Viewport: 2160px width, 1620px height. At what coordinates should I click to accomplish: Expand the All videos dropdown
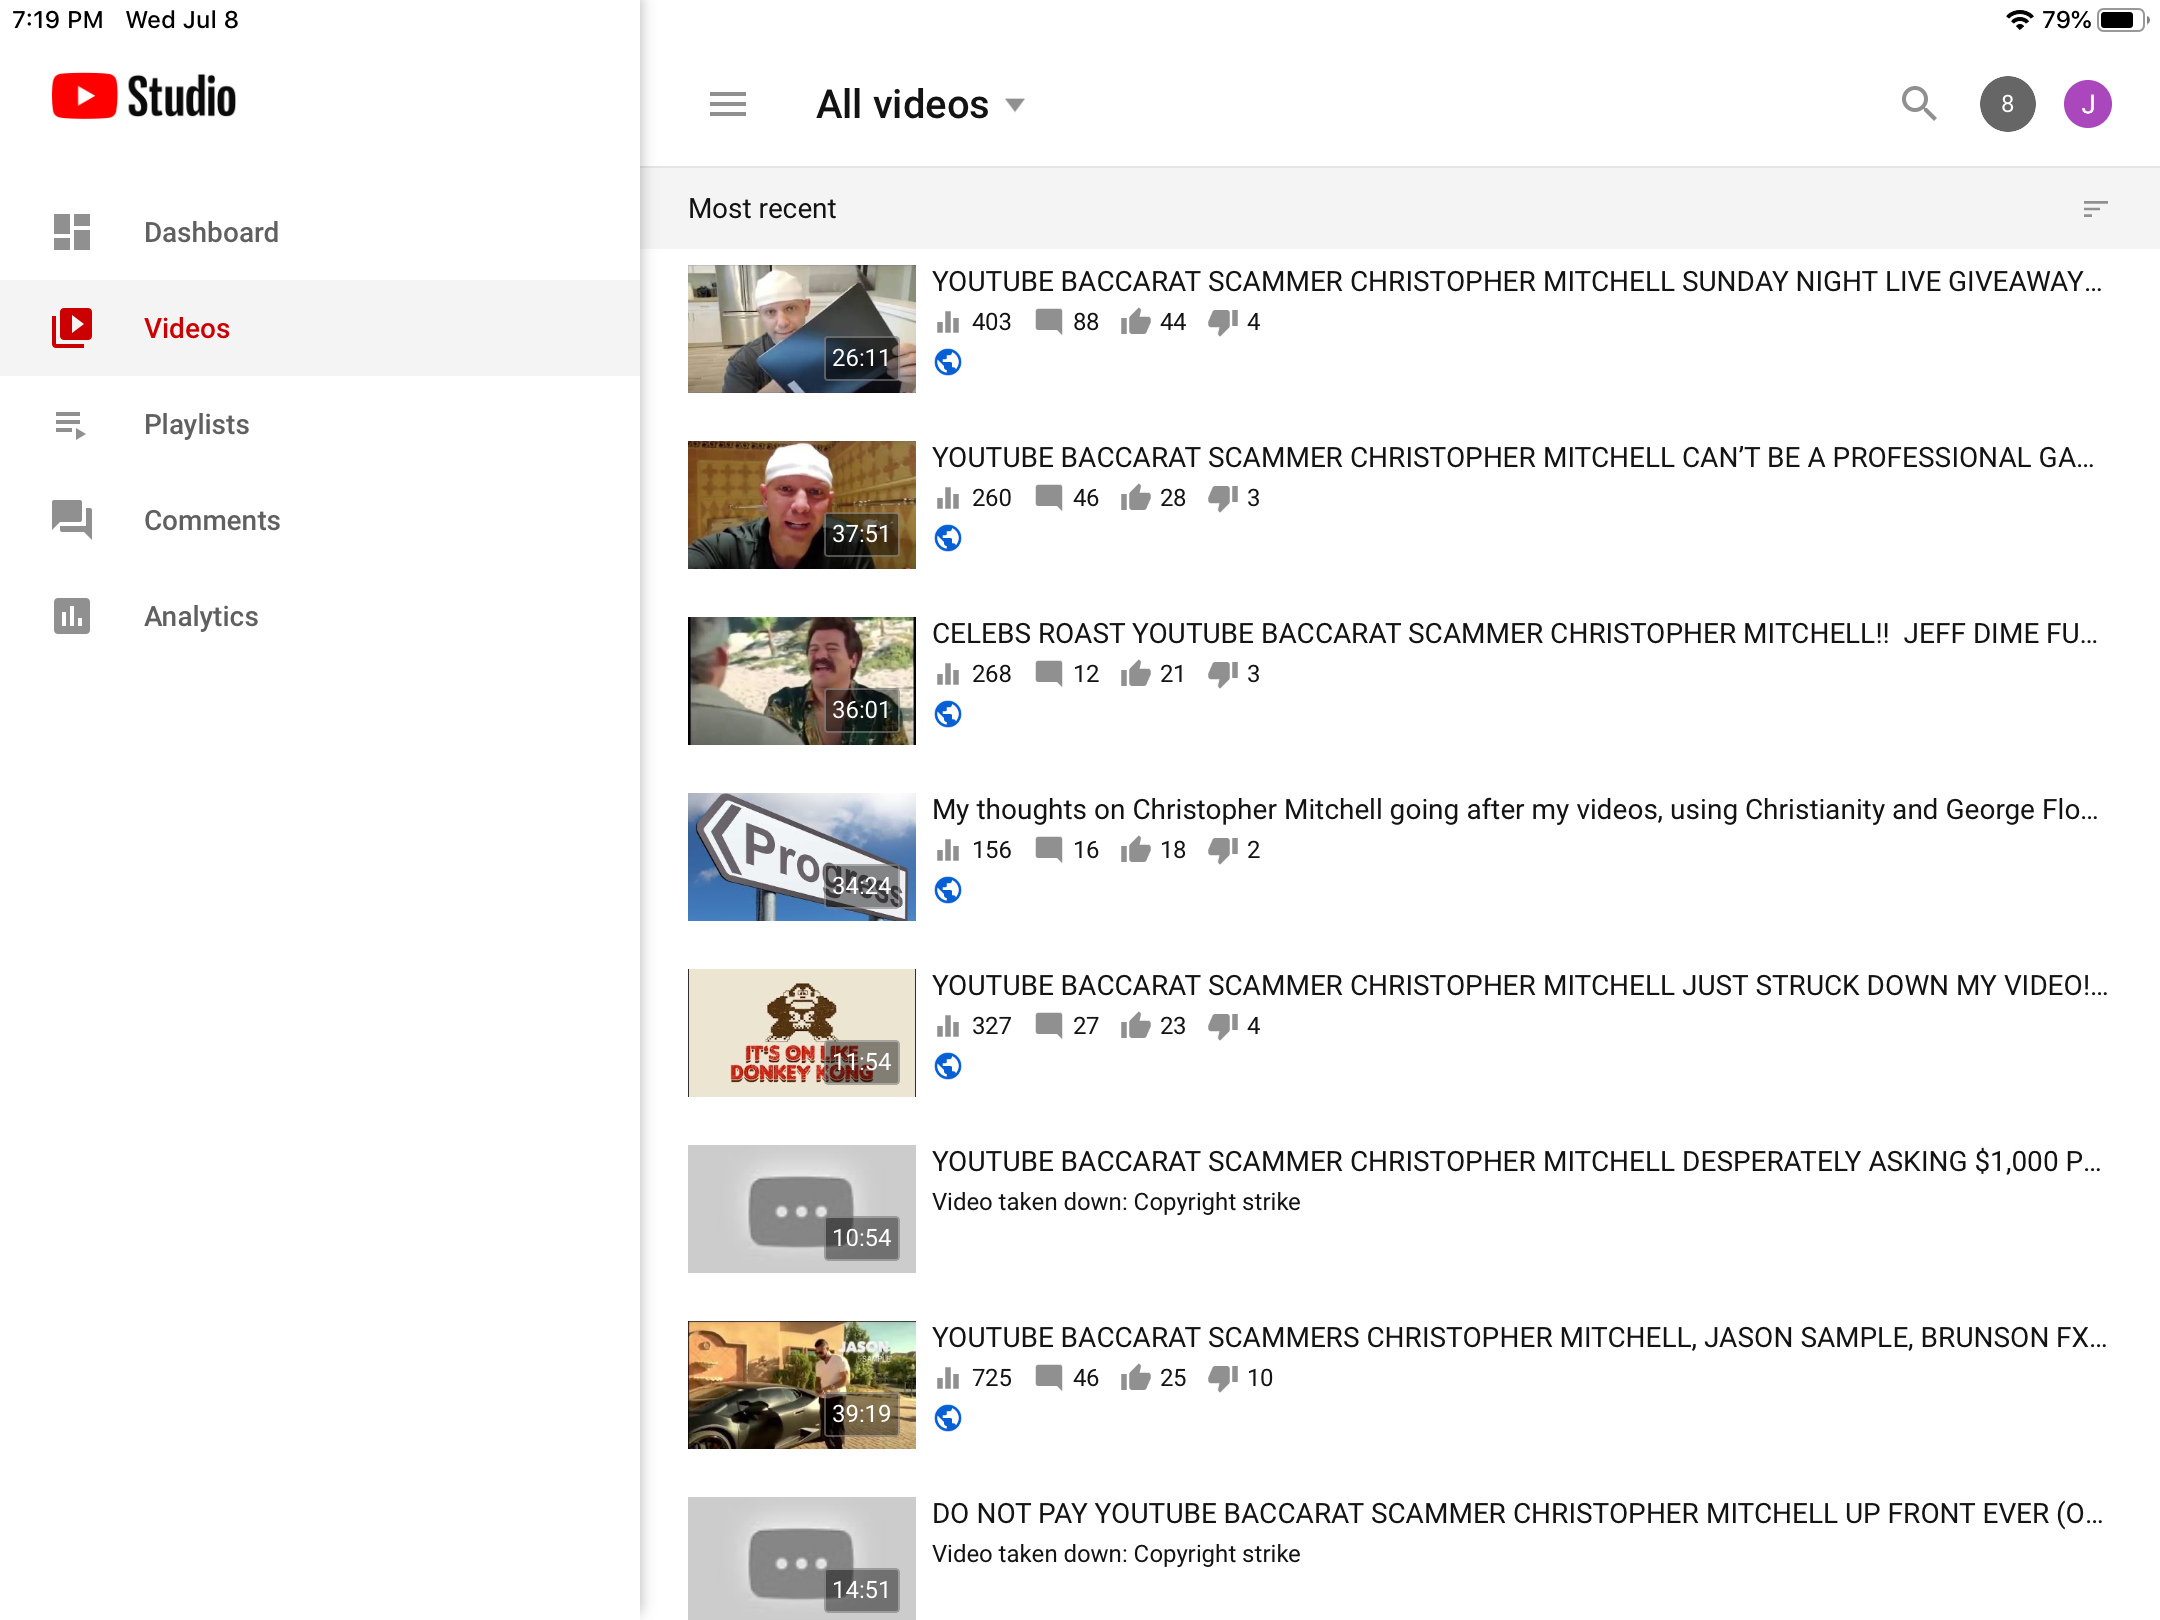[x=921, y=104]
